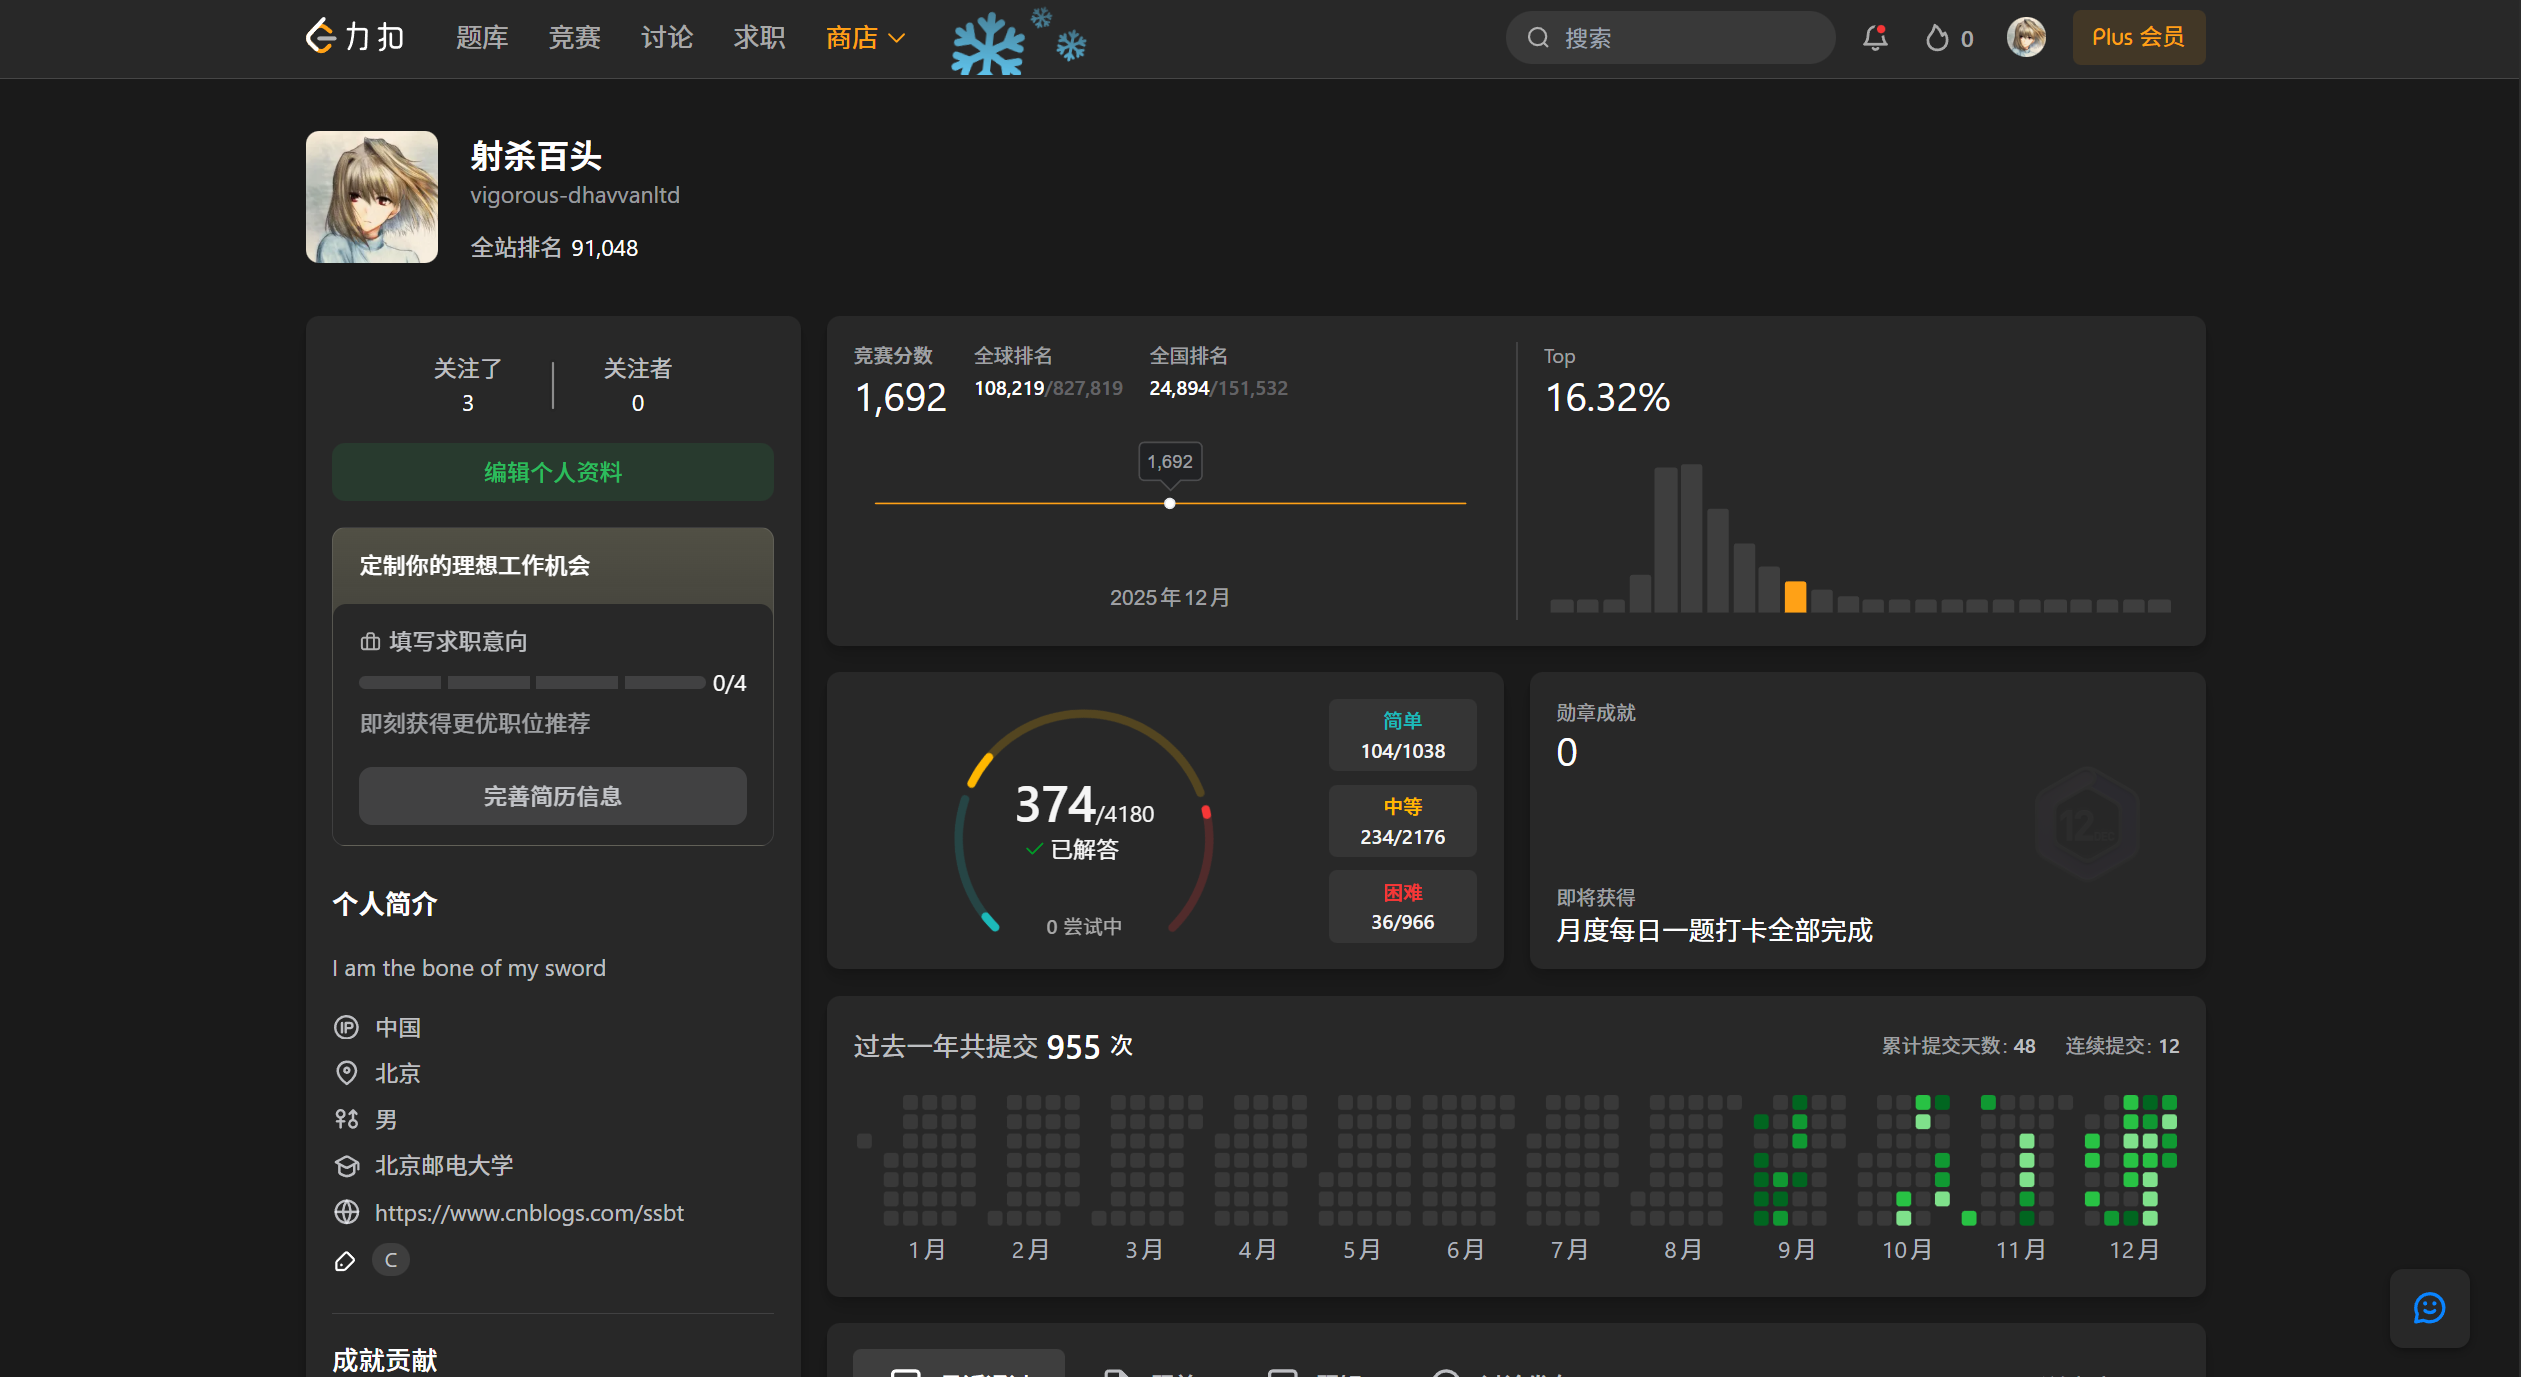The image size is (2521, 1377).
Task: Open the 讨论 section
Action: [667, 38]
